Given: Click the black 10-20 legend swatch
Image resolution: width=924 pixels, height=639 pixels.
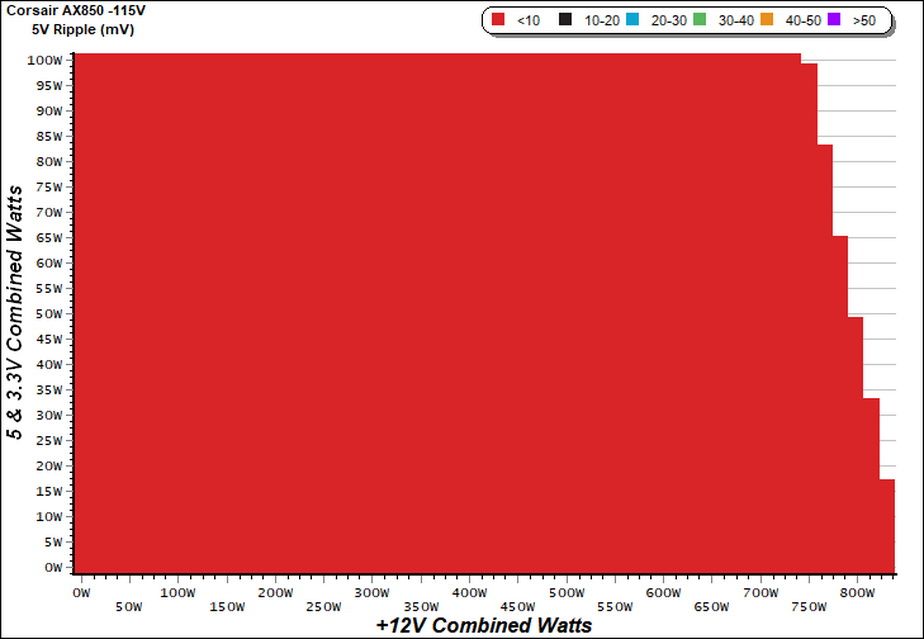Looking at the screenshot, I should 565,19.
